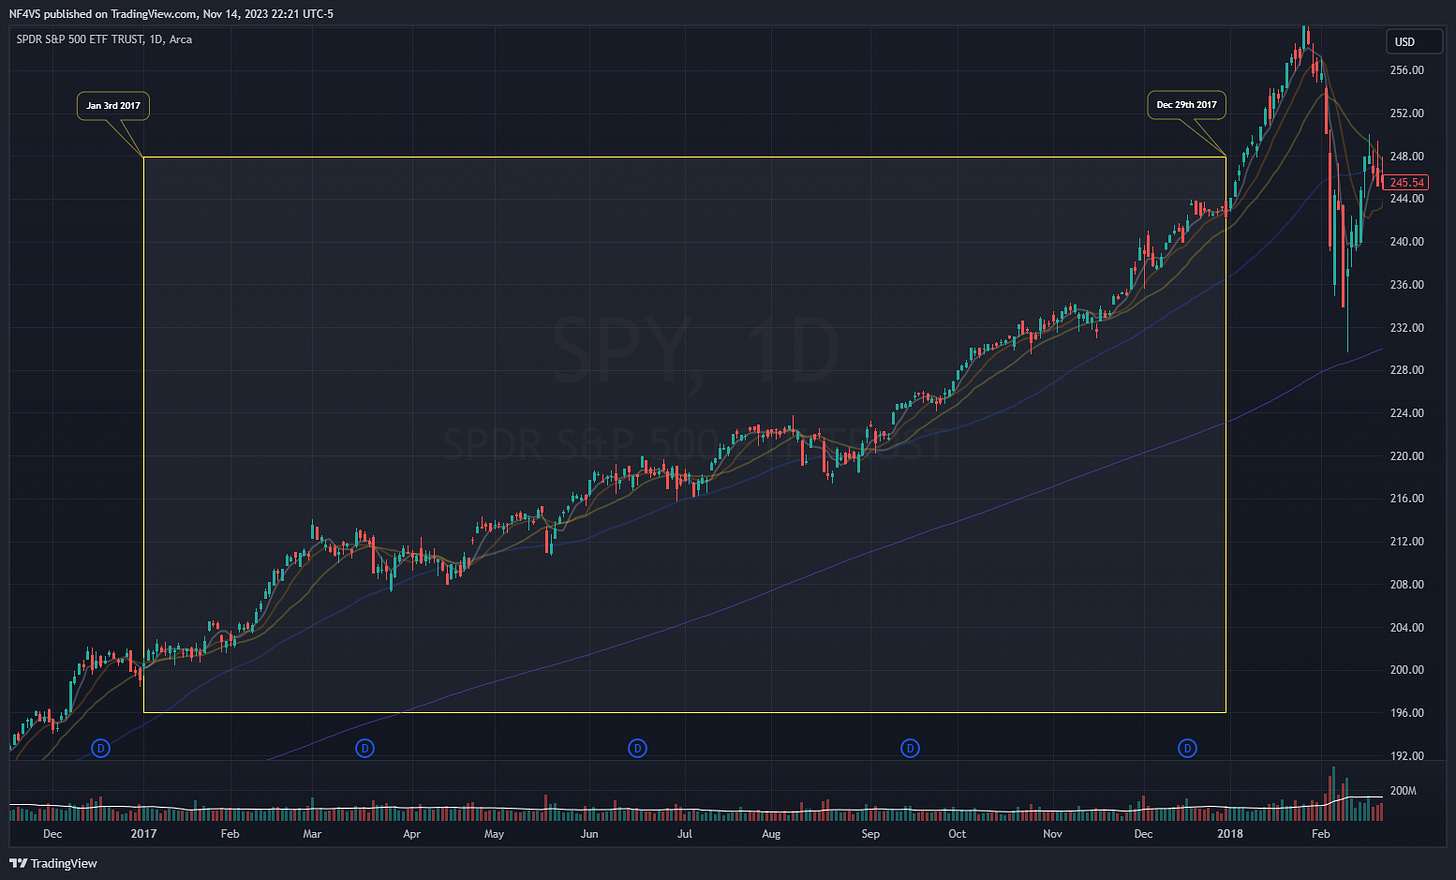Click the 204.00 price axis label

pos(1406,628)
